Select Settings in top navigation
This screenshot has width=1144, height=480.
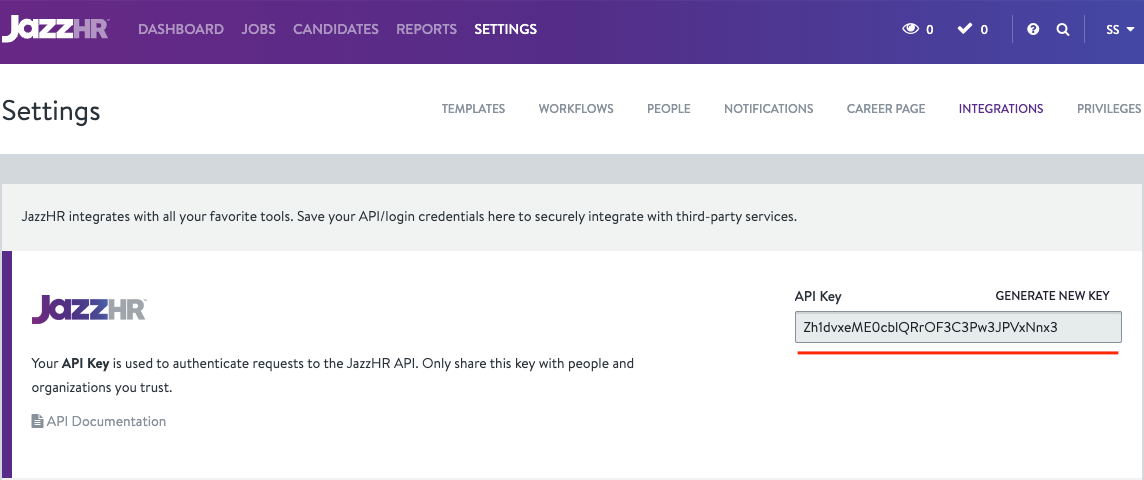pyautogui.click(x=506, y=29)
